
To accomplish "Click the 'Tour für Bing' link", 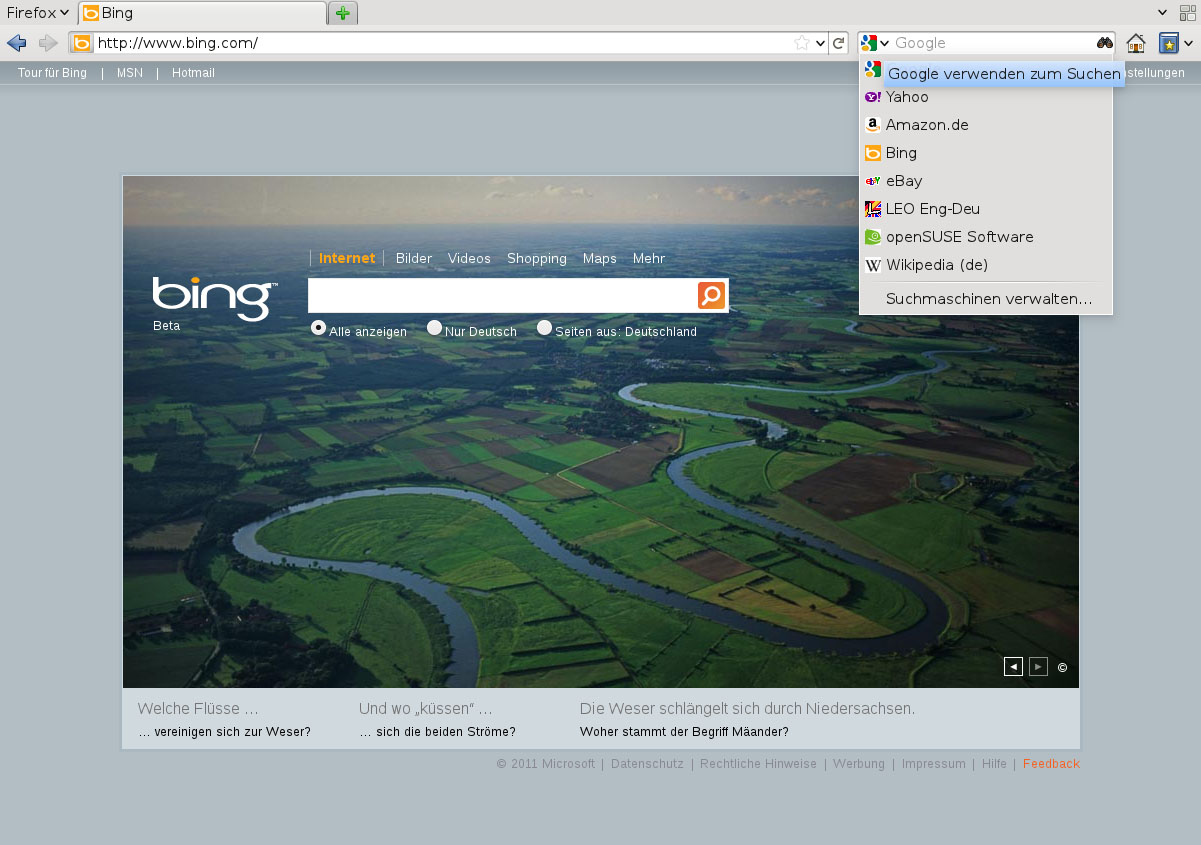I will click(x=51, y=72).
